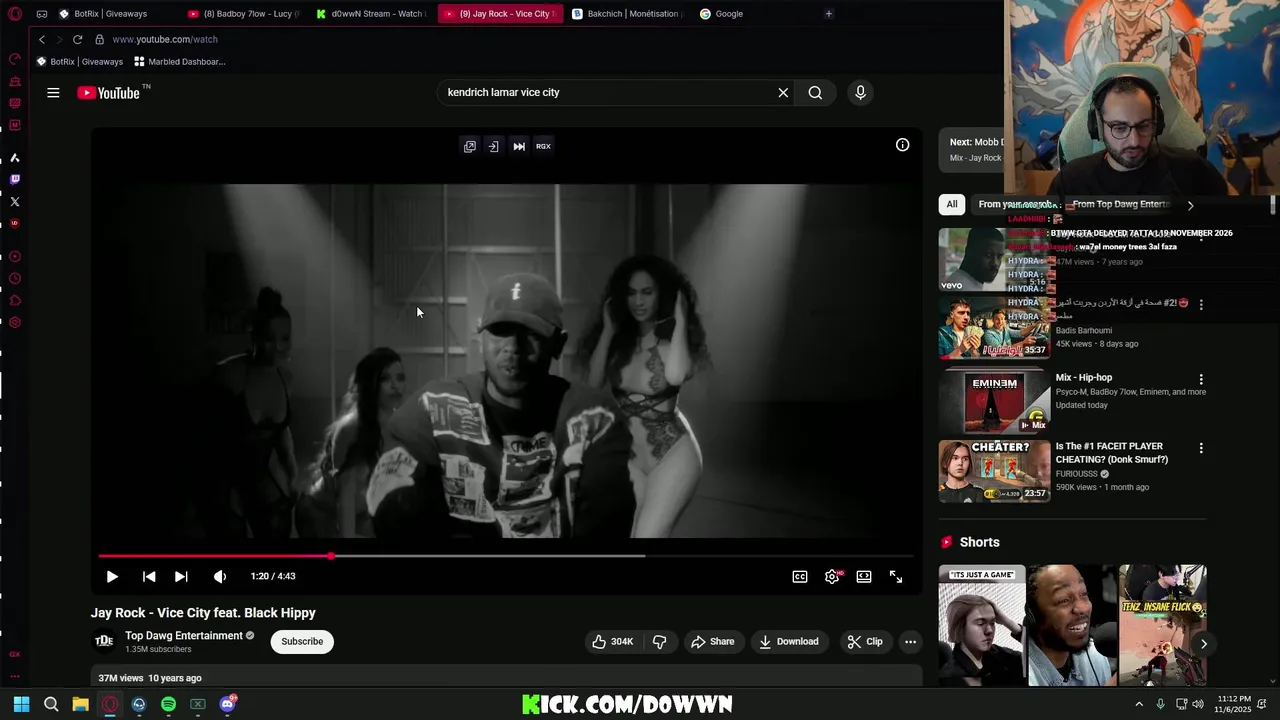Switch to theater mode
The height and width of the screenshot is (720, 1280).
point(864,577)
